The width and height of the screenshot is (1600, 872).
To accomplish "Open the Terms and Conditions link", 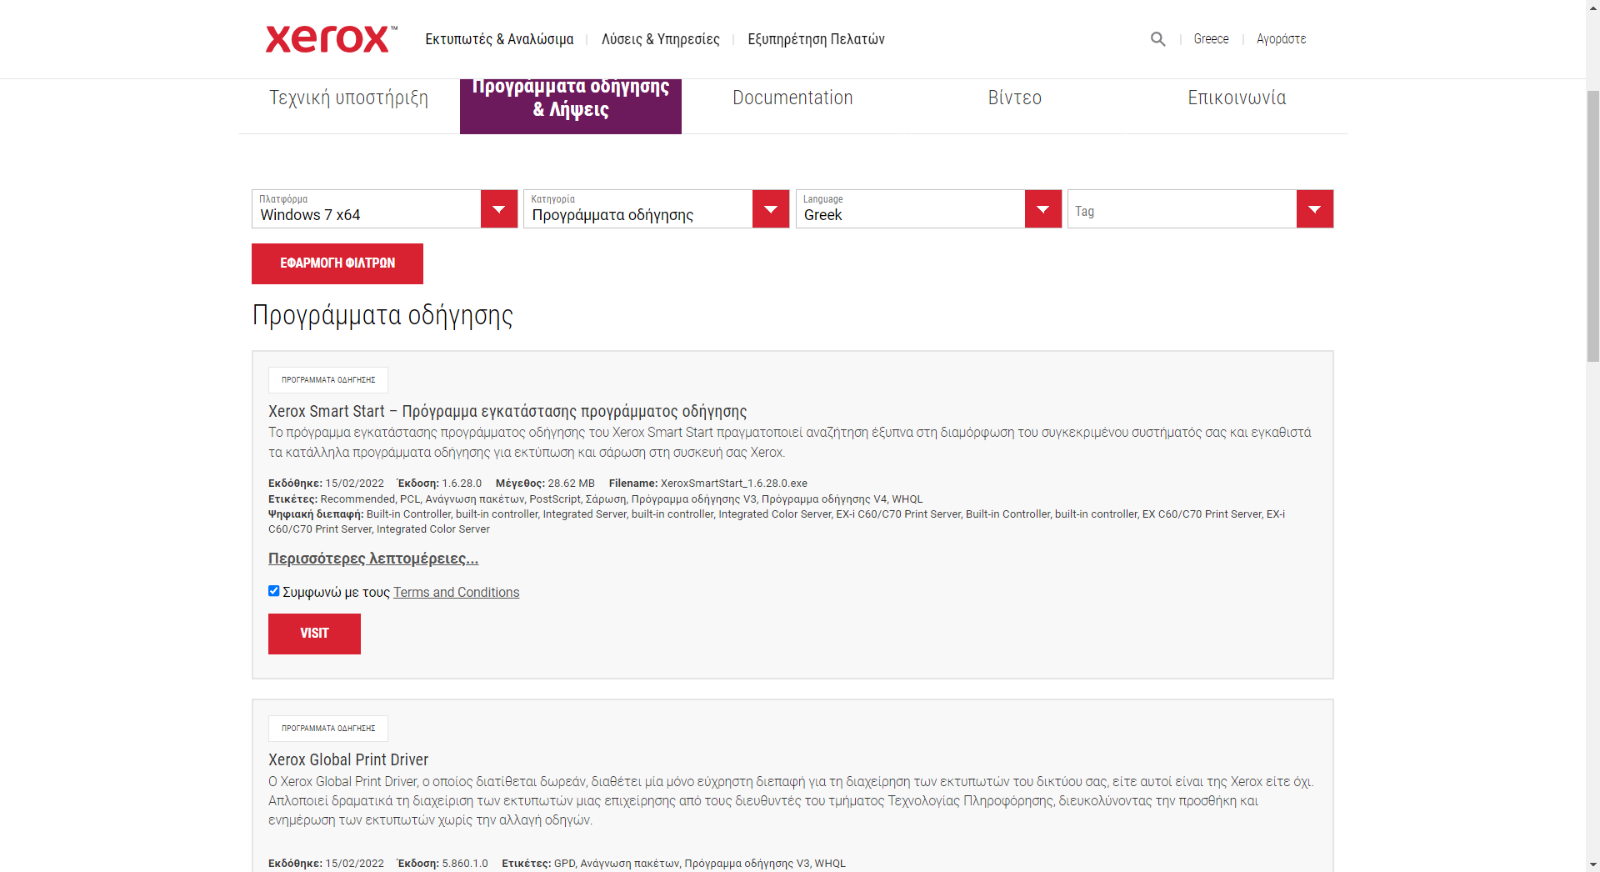I will [x=456, y=592].
